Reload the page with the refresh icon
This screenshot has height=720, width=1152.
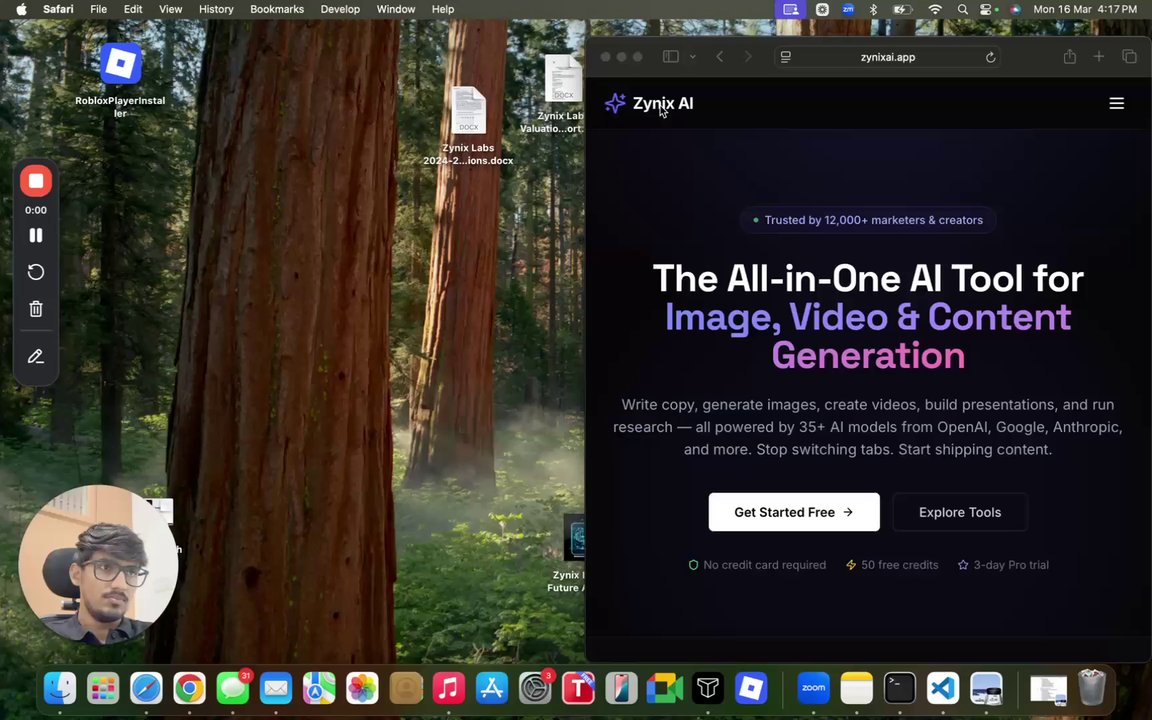[990, 57]
